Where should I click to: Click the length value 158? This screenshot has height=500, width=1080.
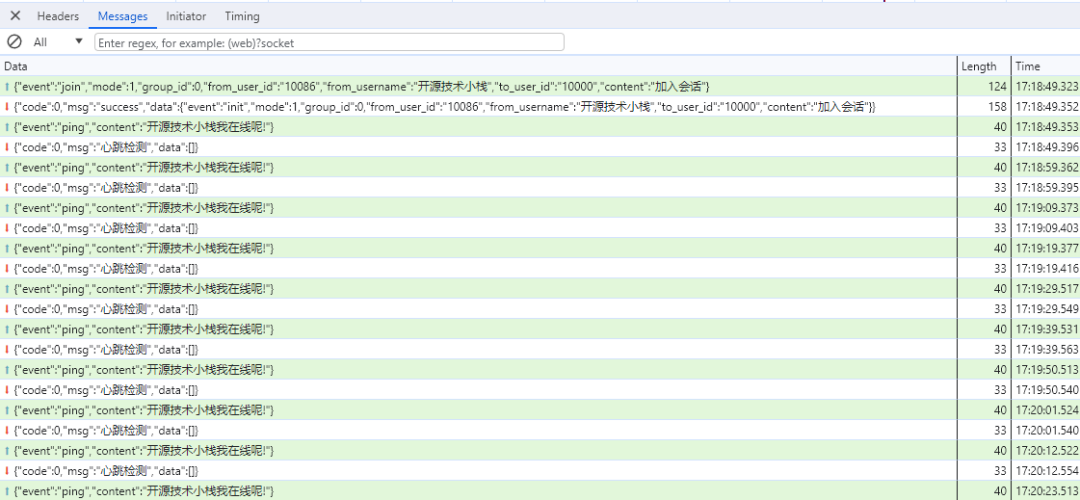pos(996,107)
